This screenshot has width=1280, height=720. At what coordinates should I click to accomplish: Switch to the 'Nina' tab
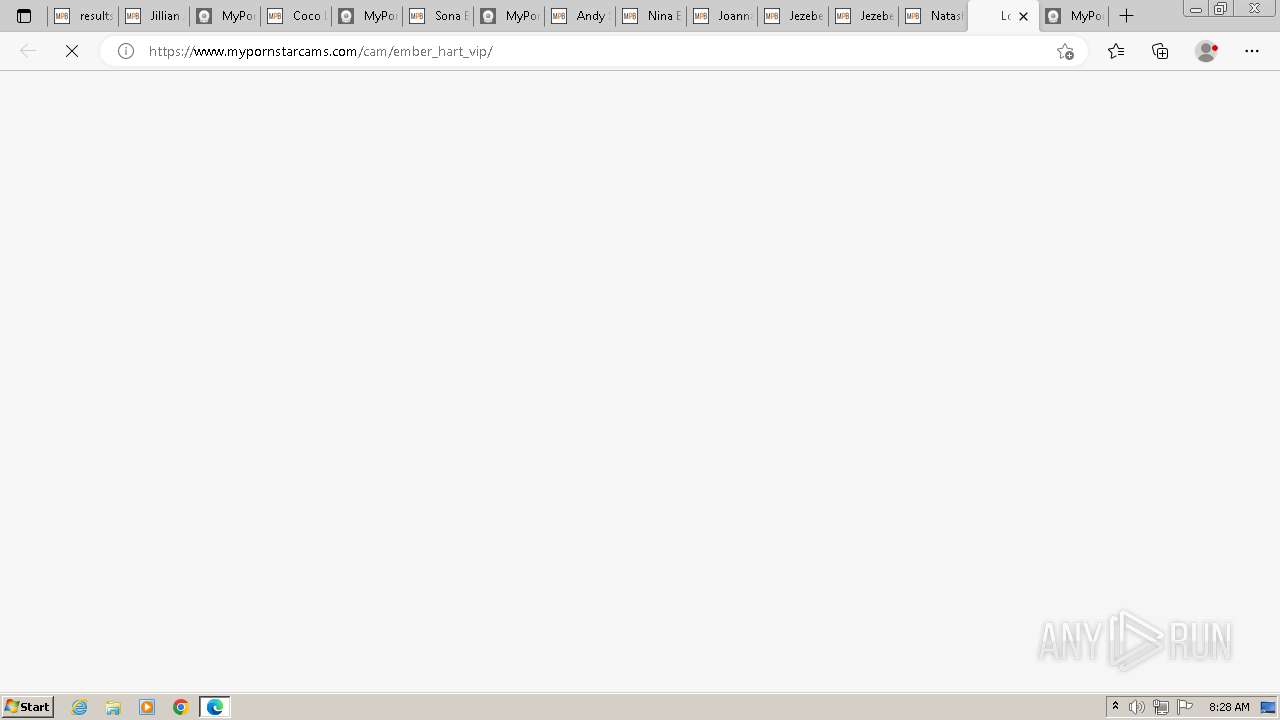pyautogui.click(x=651, y=16)
